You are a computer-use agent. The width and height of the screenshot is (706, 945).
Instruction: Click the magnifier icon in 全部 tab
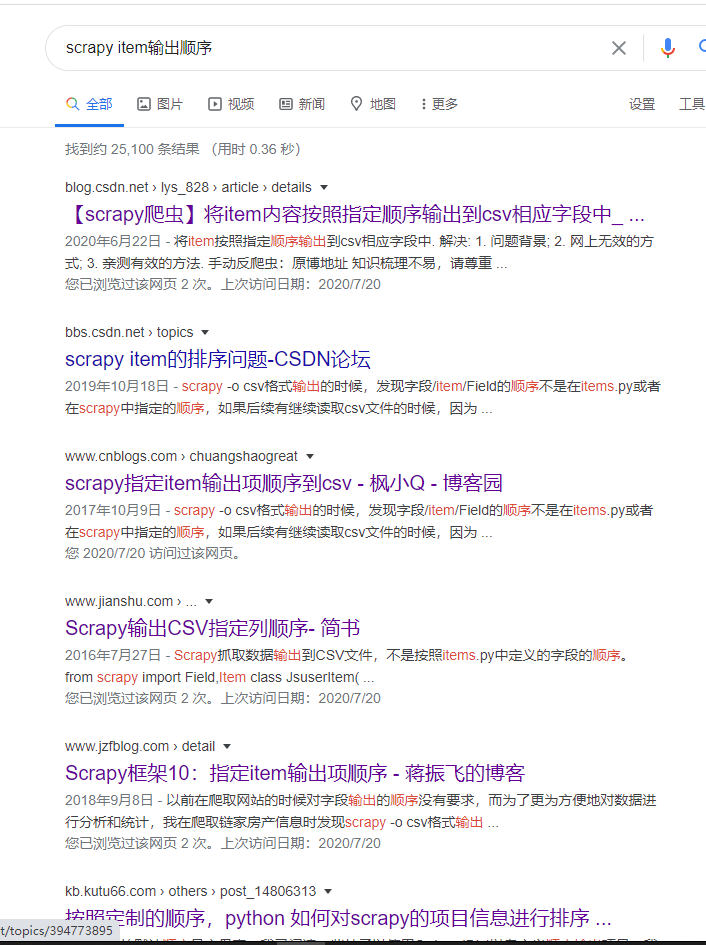click(x=72, y=104)
